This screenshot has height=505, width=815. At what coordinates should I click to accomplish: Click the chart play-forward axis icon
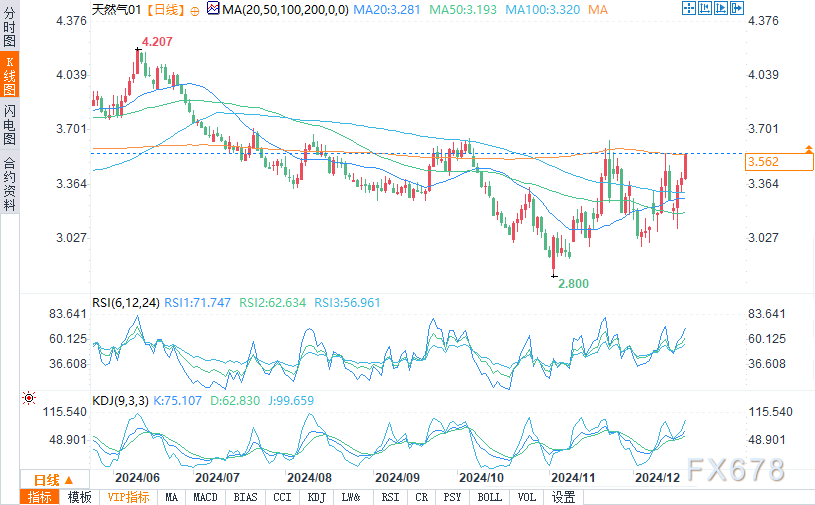[x=721, y=8]
